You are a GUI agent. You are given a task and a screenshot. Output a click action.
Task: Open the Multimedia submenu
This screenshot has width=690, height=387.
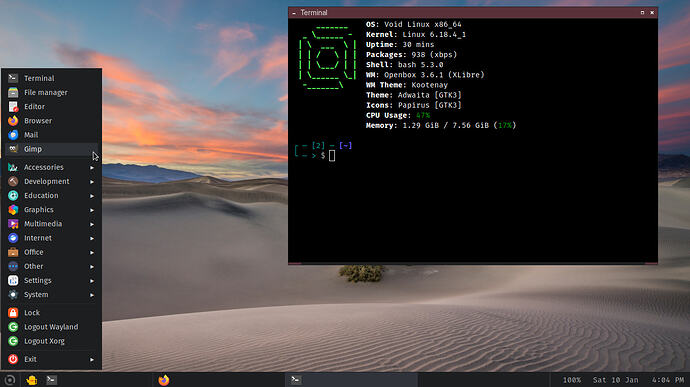(x=51, y=224)
